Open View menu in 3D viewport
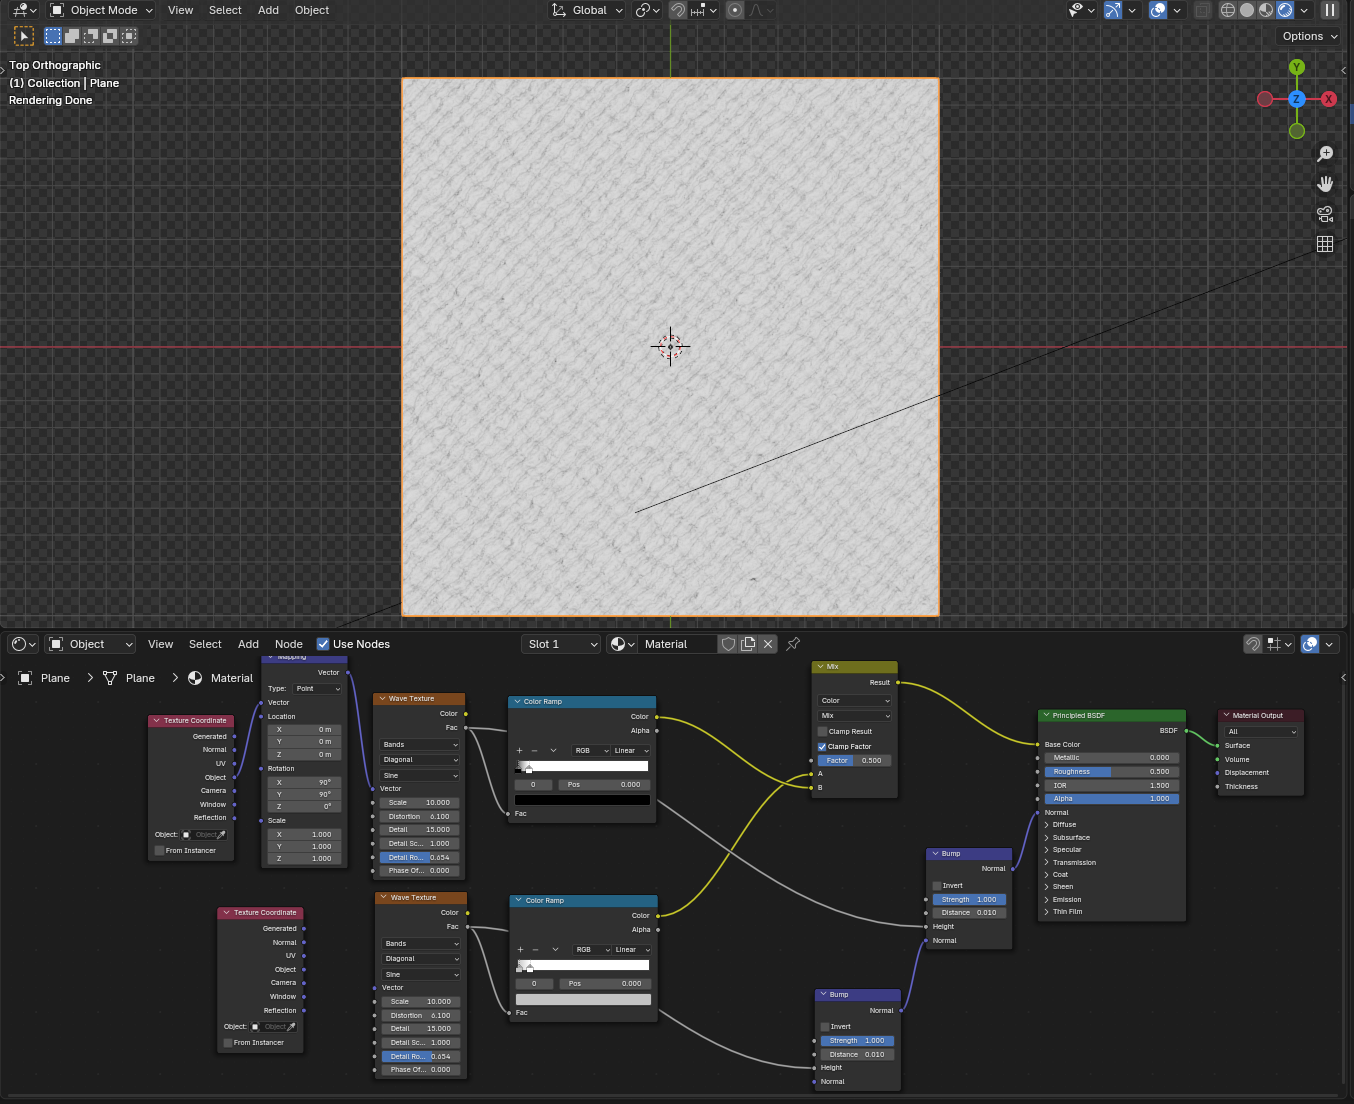Screen dimensions: 1354x1104 (181, 10)
